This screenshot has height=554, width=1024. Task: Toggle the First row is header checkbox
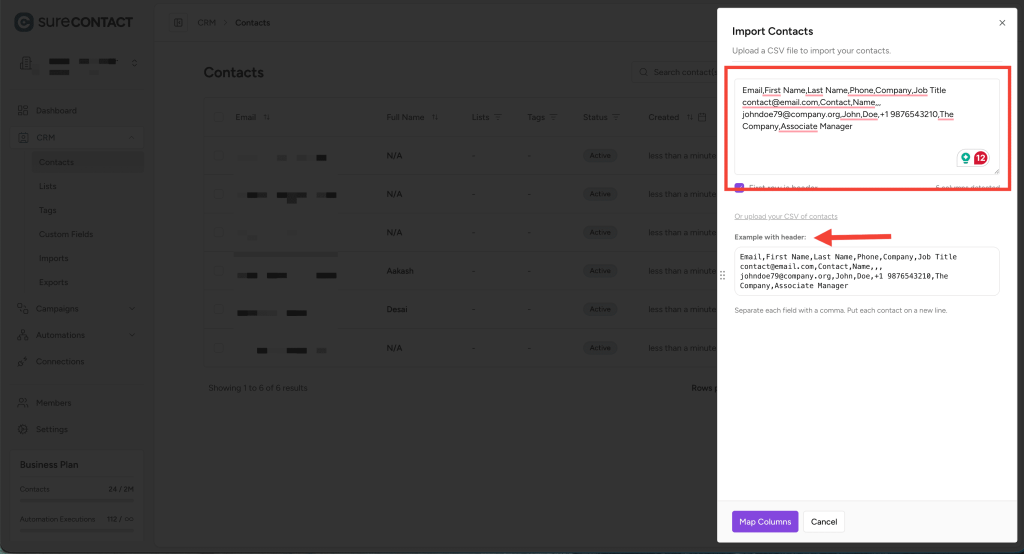pyautogui.click(x=739, y=188)
